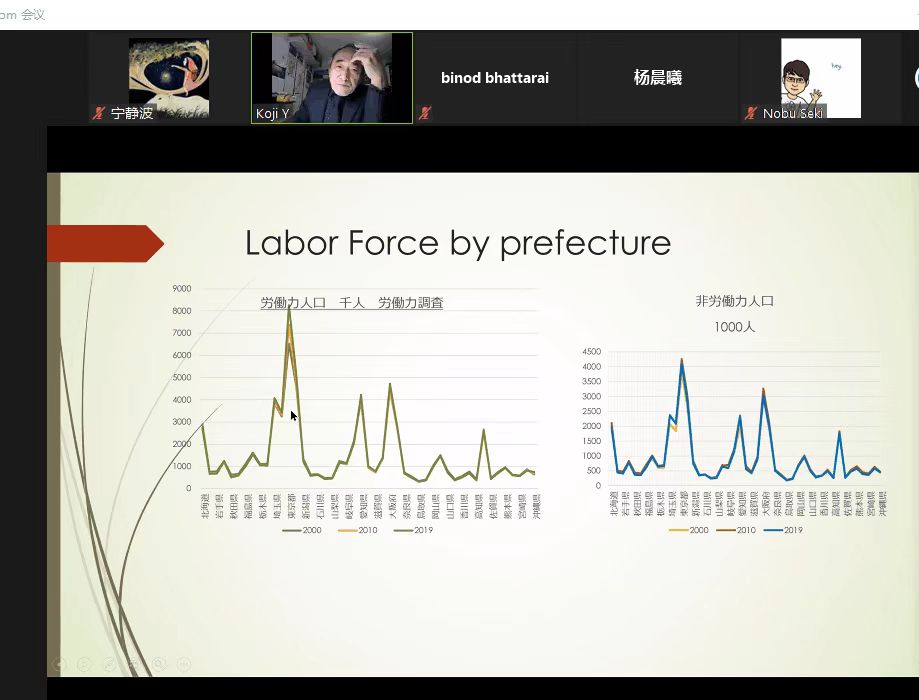Open the see all slides grid icon
The width and height of the screenshot is (919, 700).
coord(134,664)
